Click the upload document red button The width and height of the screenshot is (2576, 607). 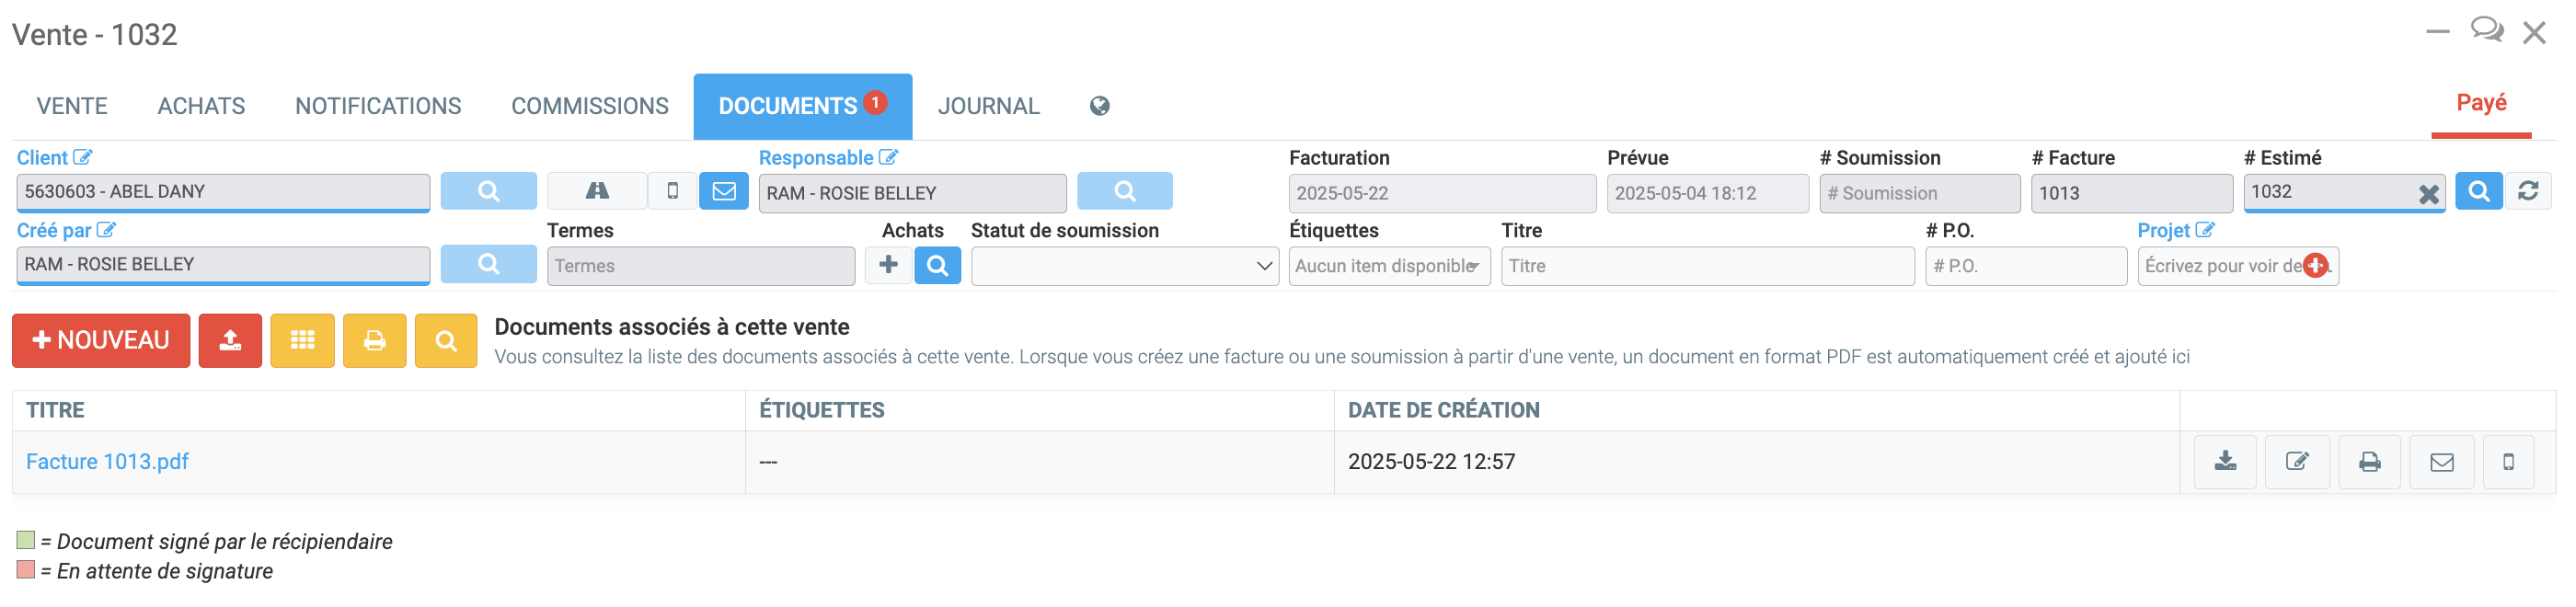pyautogui.click(x=230, y=341)
